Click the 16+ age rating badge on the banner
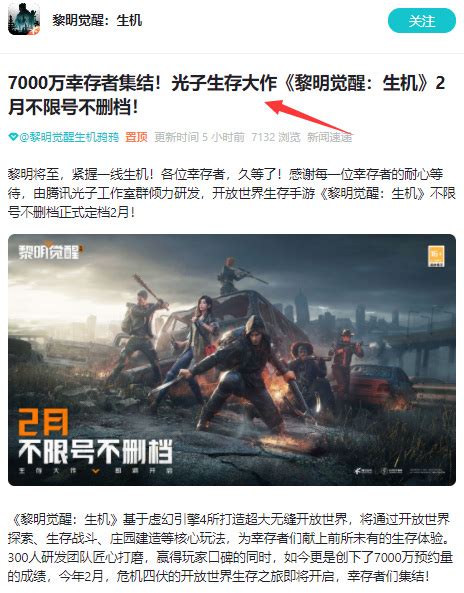Screen dimensions: 464x593 coord(436,256)
